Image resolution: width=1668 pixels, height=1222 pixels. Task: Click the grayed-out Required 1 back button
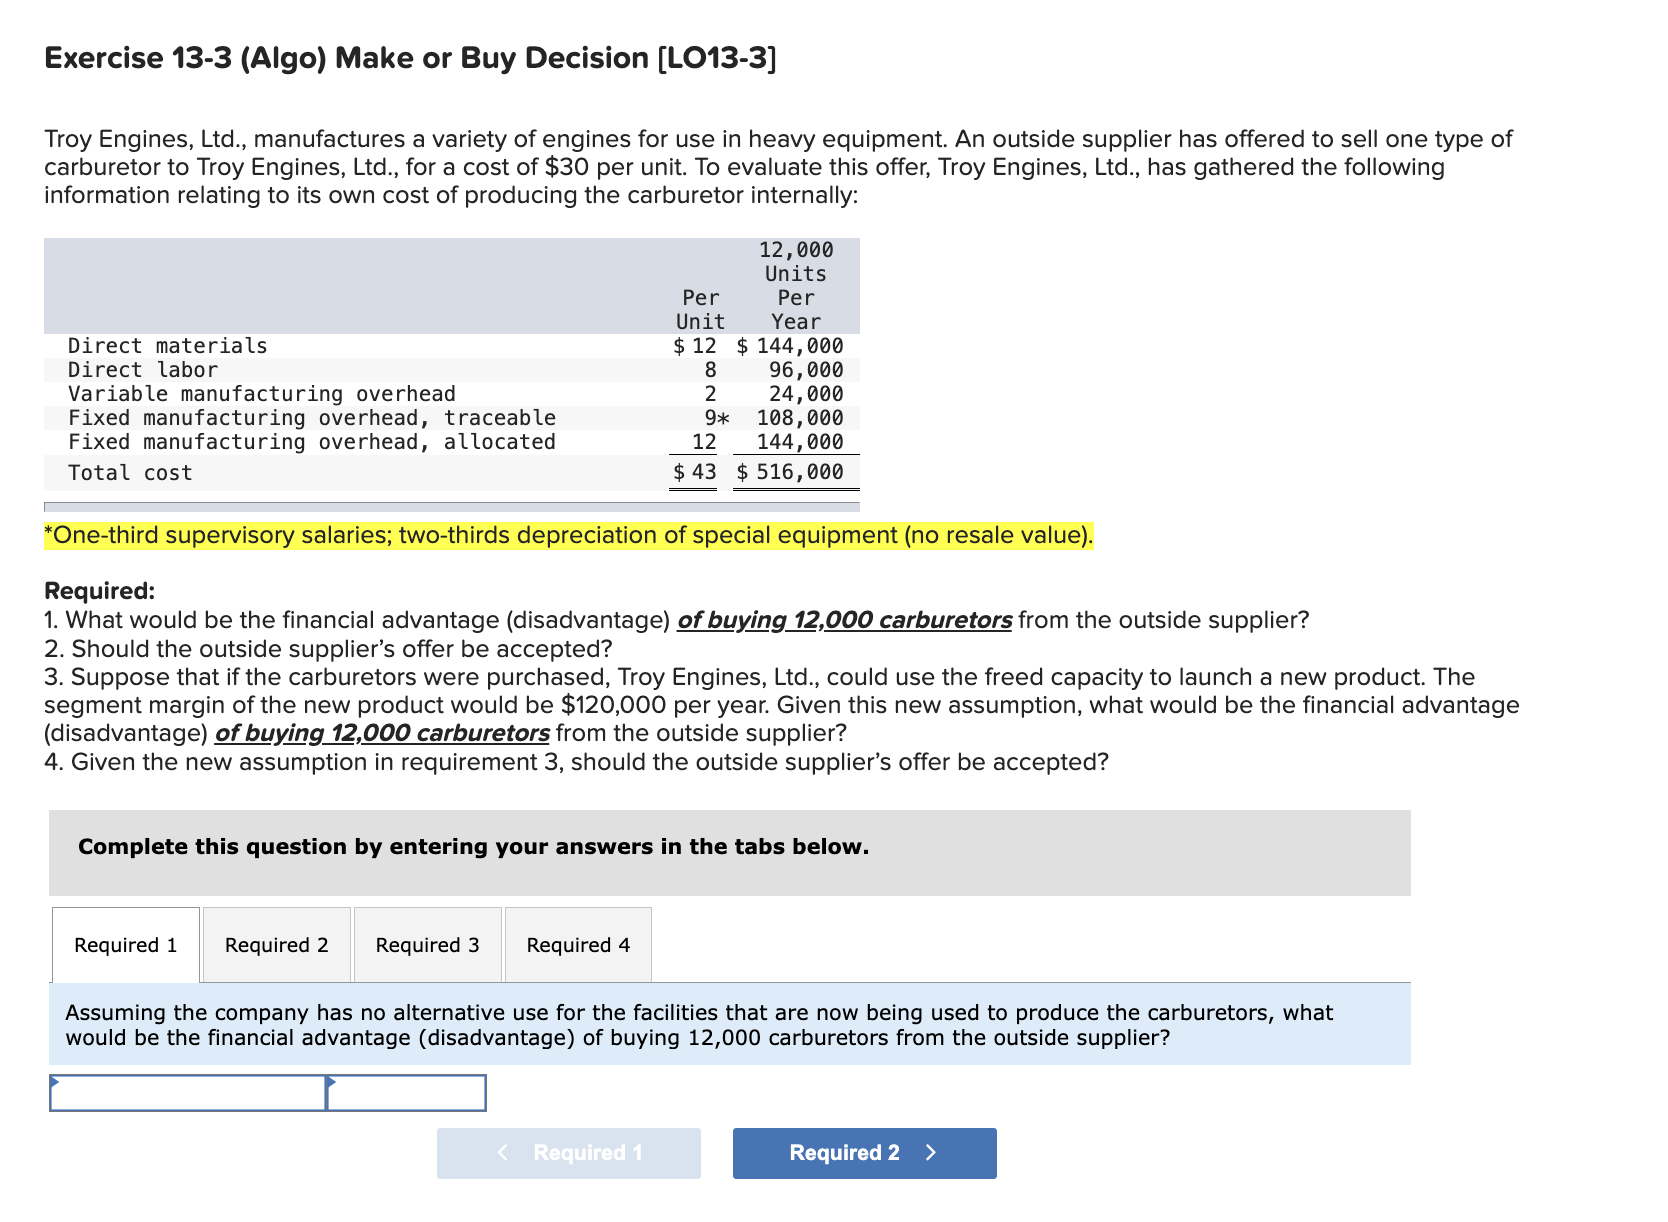coord(568,1152)
